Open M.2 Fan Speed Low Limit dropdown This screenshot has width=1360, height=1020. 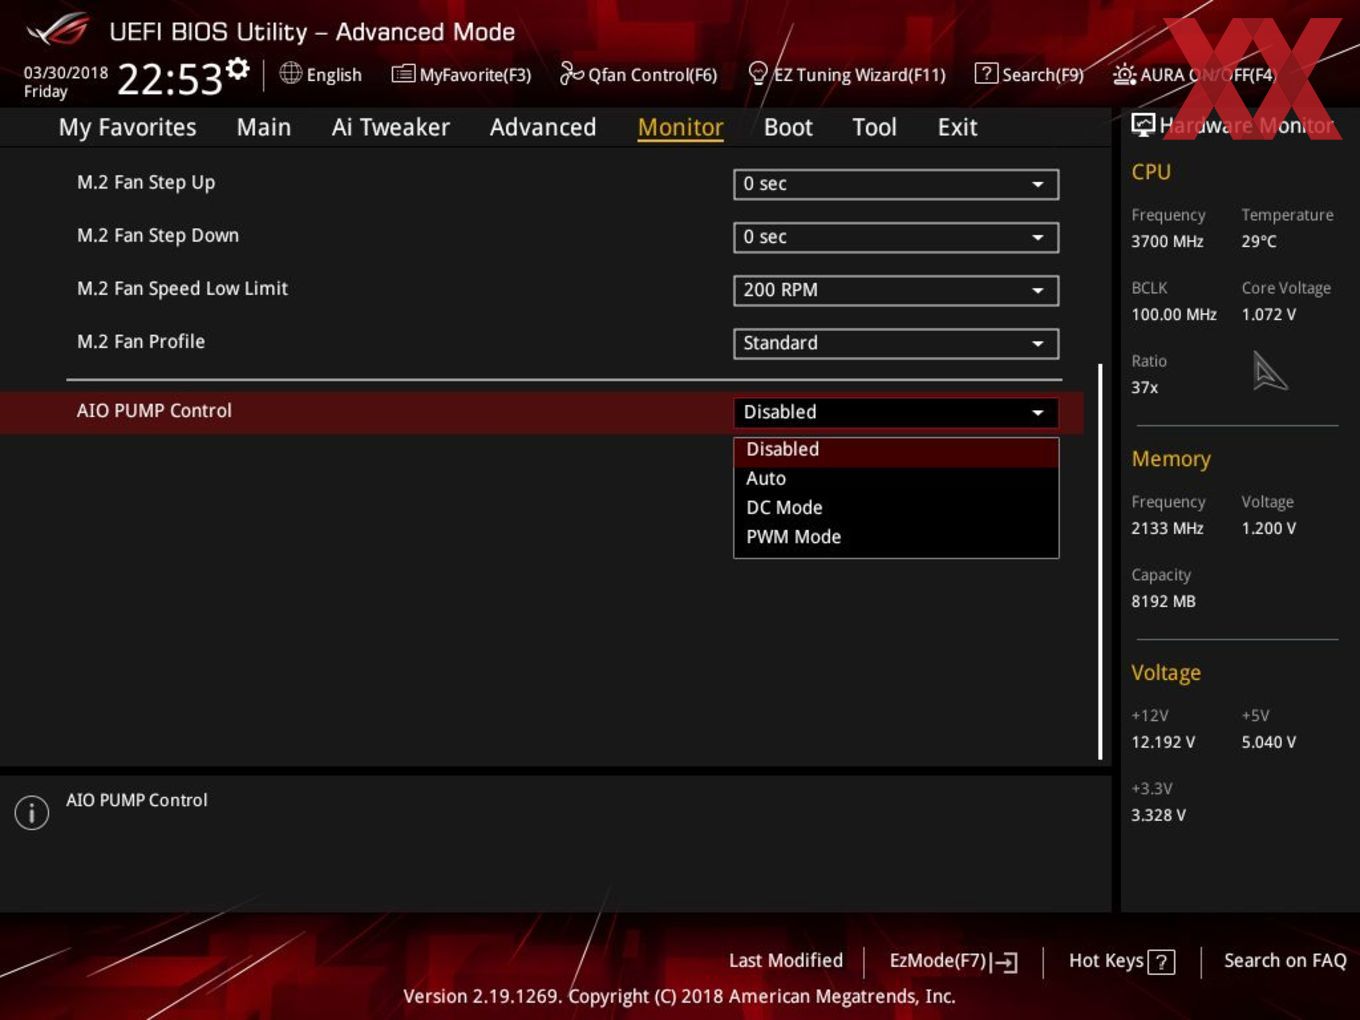896,290
